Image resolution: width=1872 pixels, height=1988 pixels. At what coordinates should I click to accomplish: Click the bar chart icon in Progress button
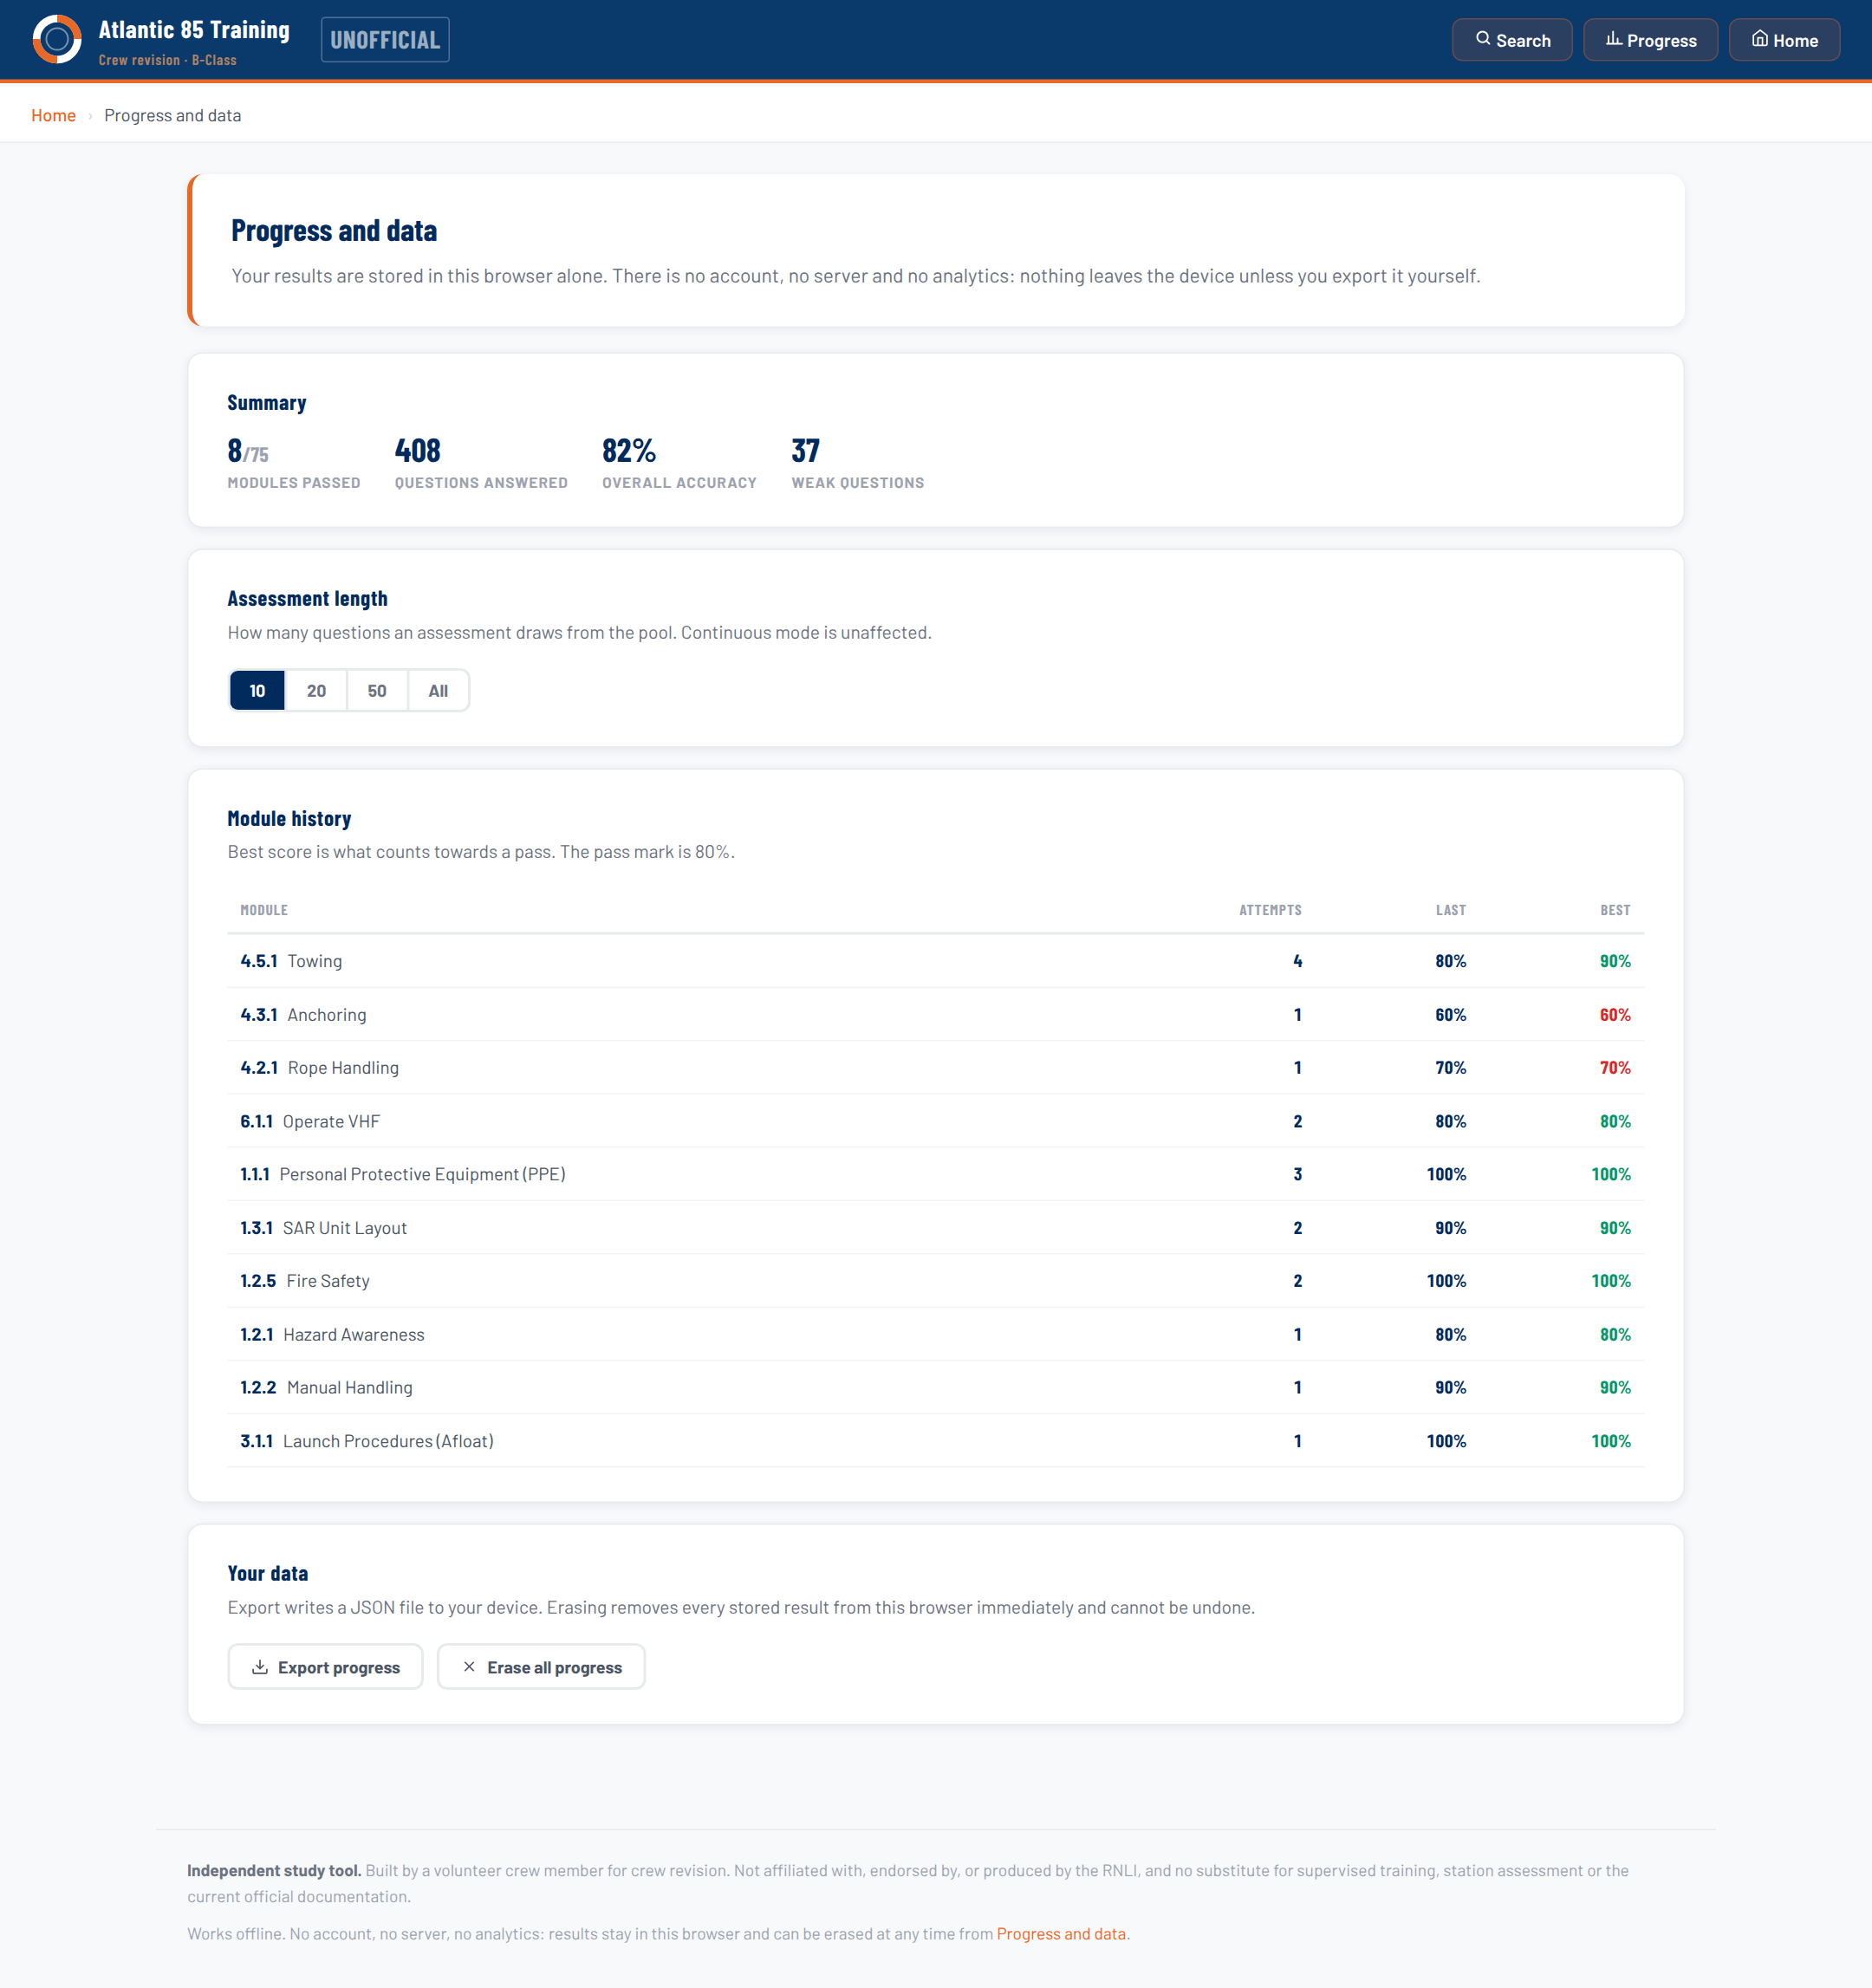tap(1613, 39)
